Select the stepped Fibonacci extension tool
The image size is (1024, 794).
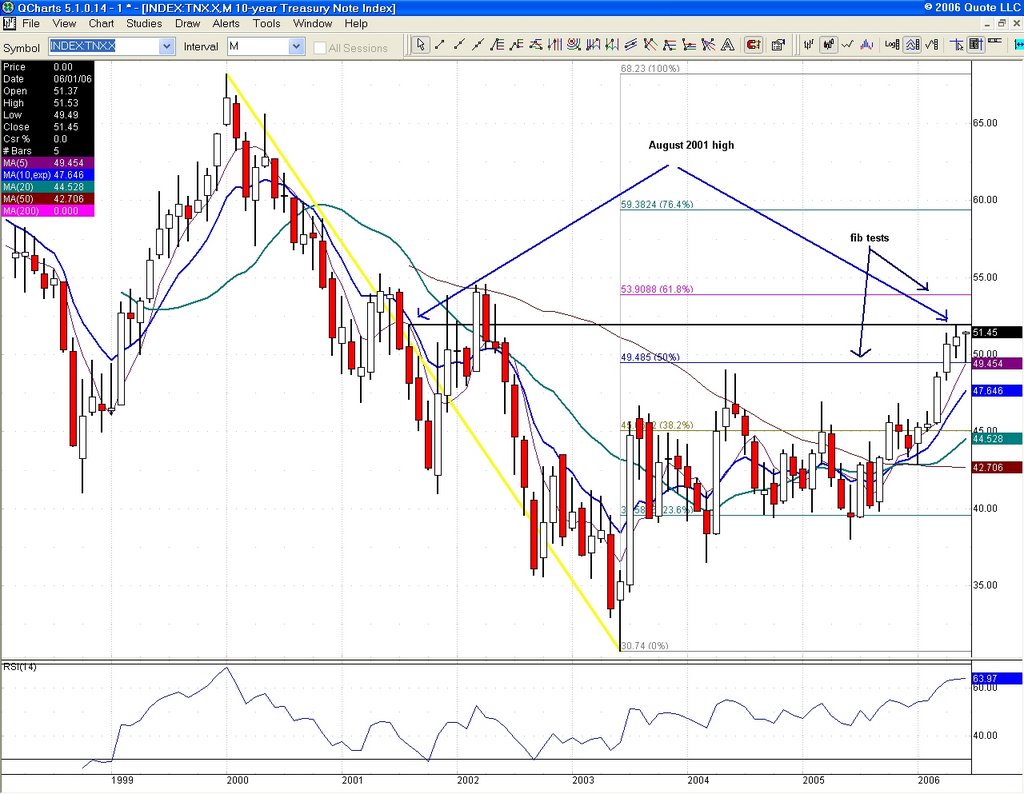point(516,45)
